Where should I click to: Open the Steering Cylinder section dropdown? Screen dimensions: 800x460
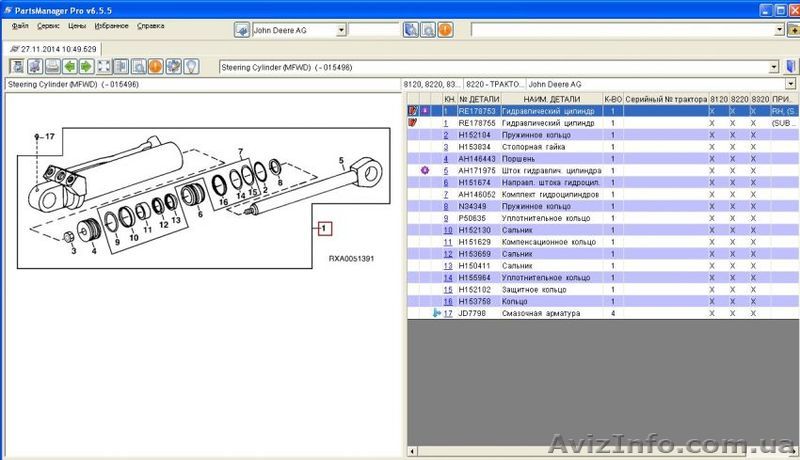[x=774, y=67]
